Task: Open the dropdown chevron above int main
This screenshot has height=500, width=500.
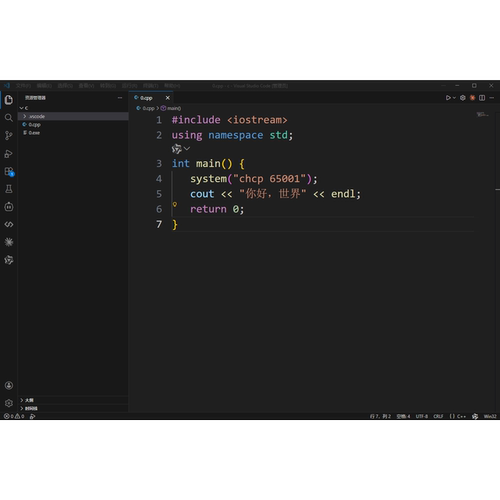Action: tap(187, 148)
